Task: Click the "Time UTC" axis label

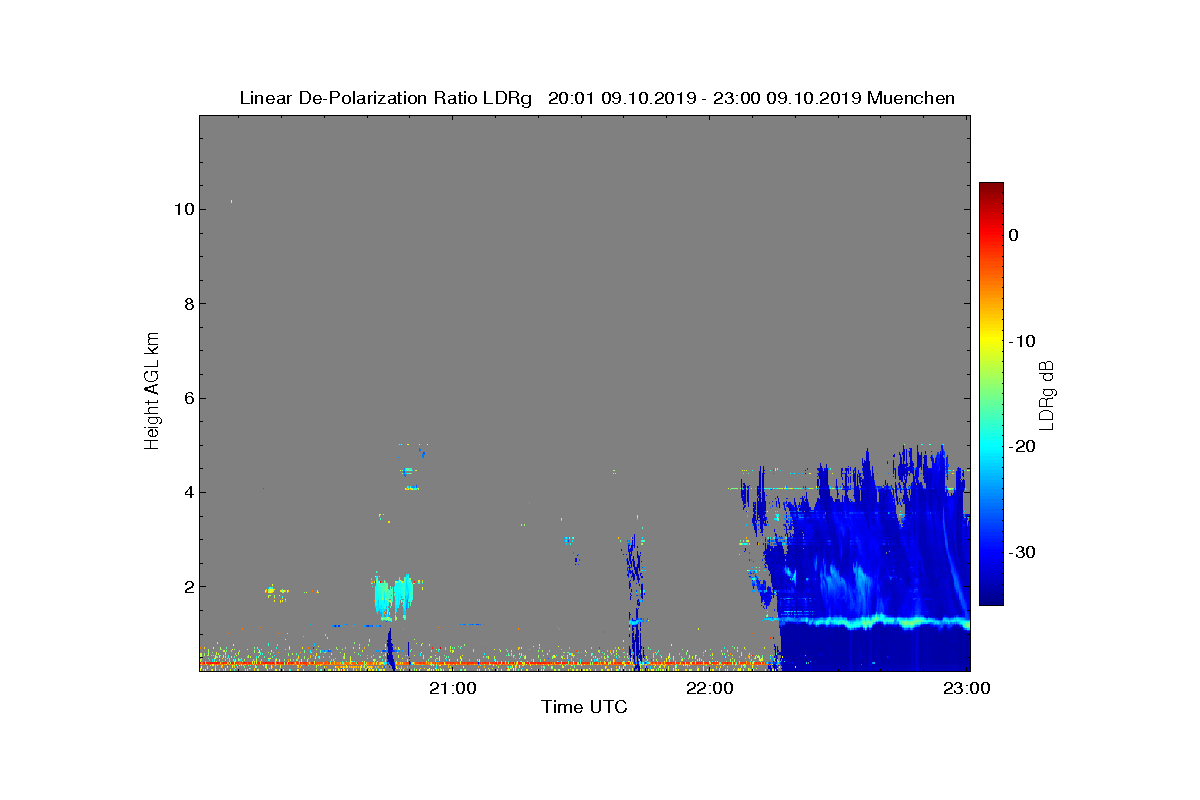Action: click(584, 708)
